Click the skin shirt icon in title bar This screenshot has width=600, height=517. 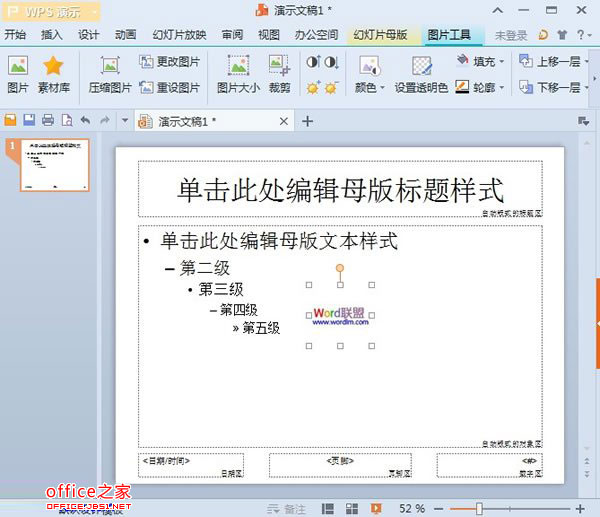coord(562,35)
